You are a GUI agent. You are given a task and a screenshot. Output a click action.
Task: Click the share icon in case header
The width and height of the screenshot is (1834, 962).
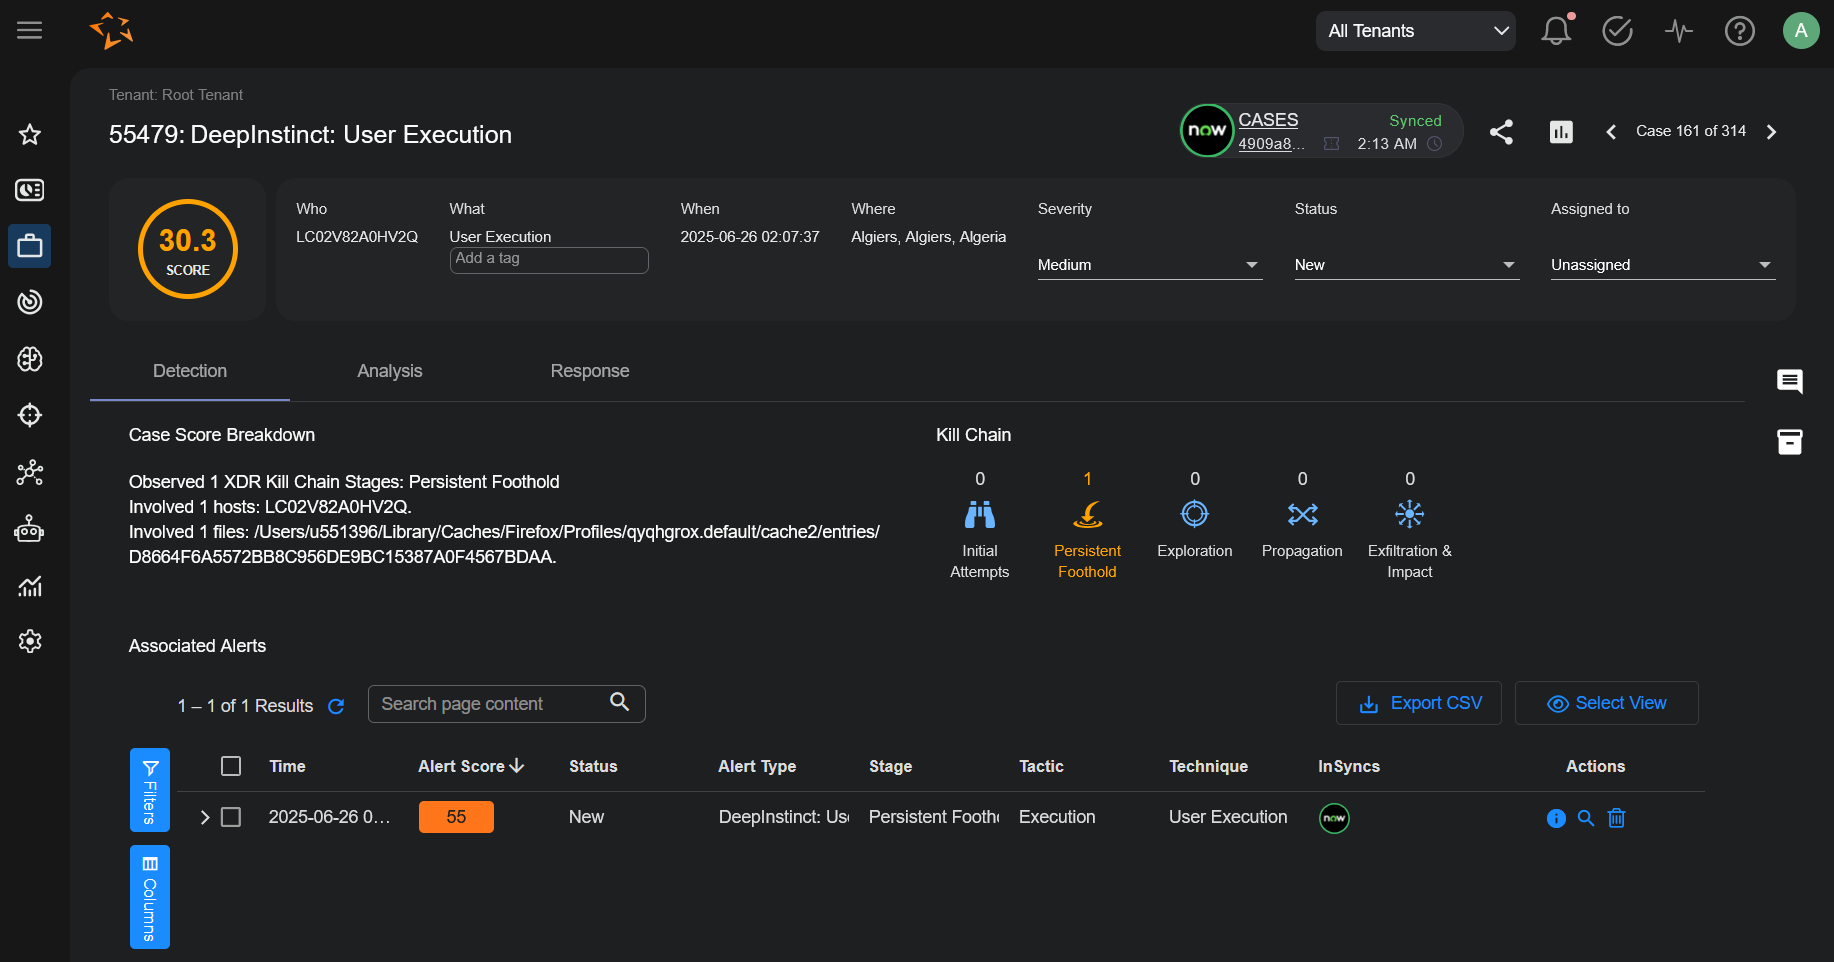coord(1501,132)
